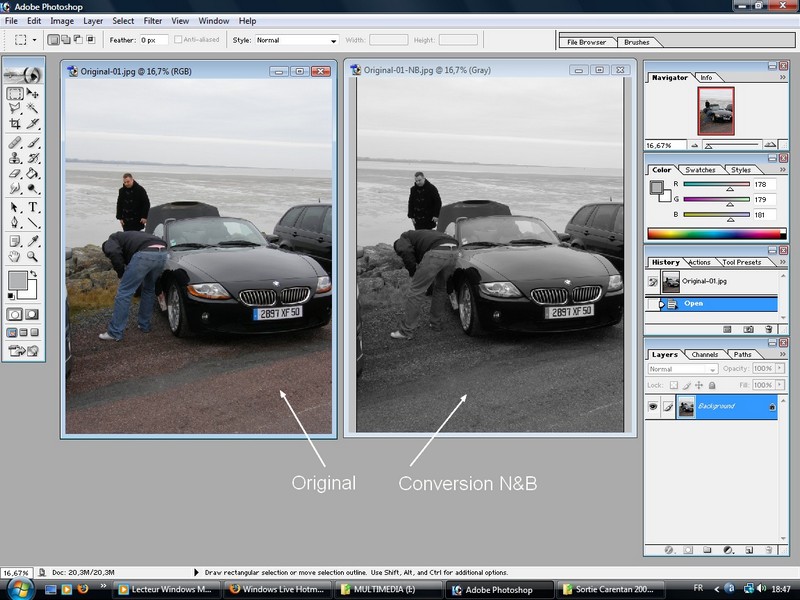Viewport: 800px width, 600px height.
Task: Open the Brushes palette tab
Action: click(x=637, y=42)
